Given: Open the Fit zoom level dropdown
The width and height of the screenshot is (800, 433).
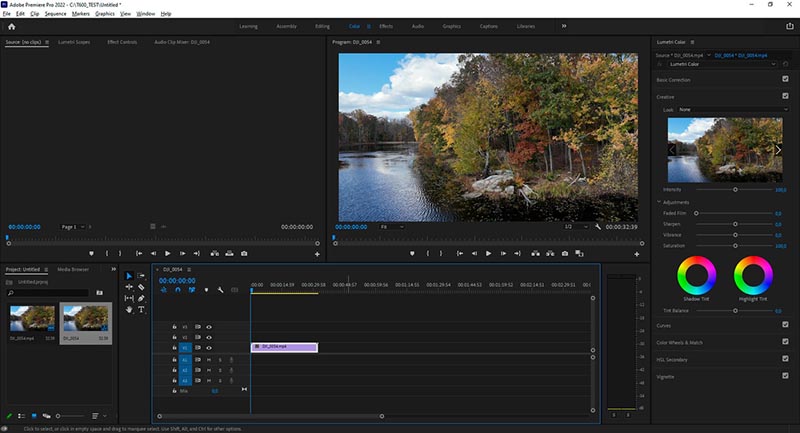Looking at the screenshot, I should [x=391, y=227].
